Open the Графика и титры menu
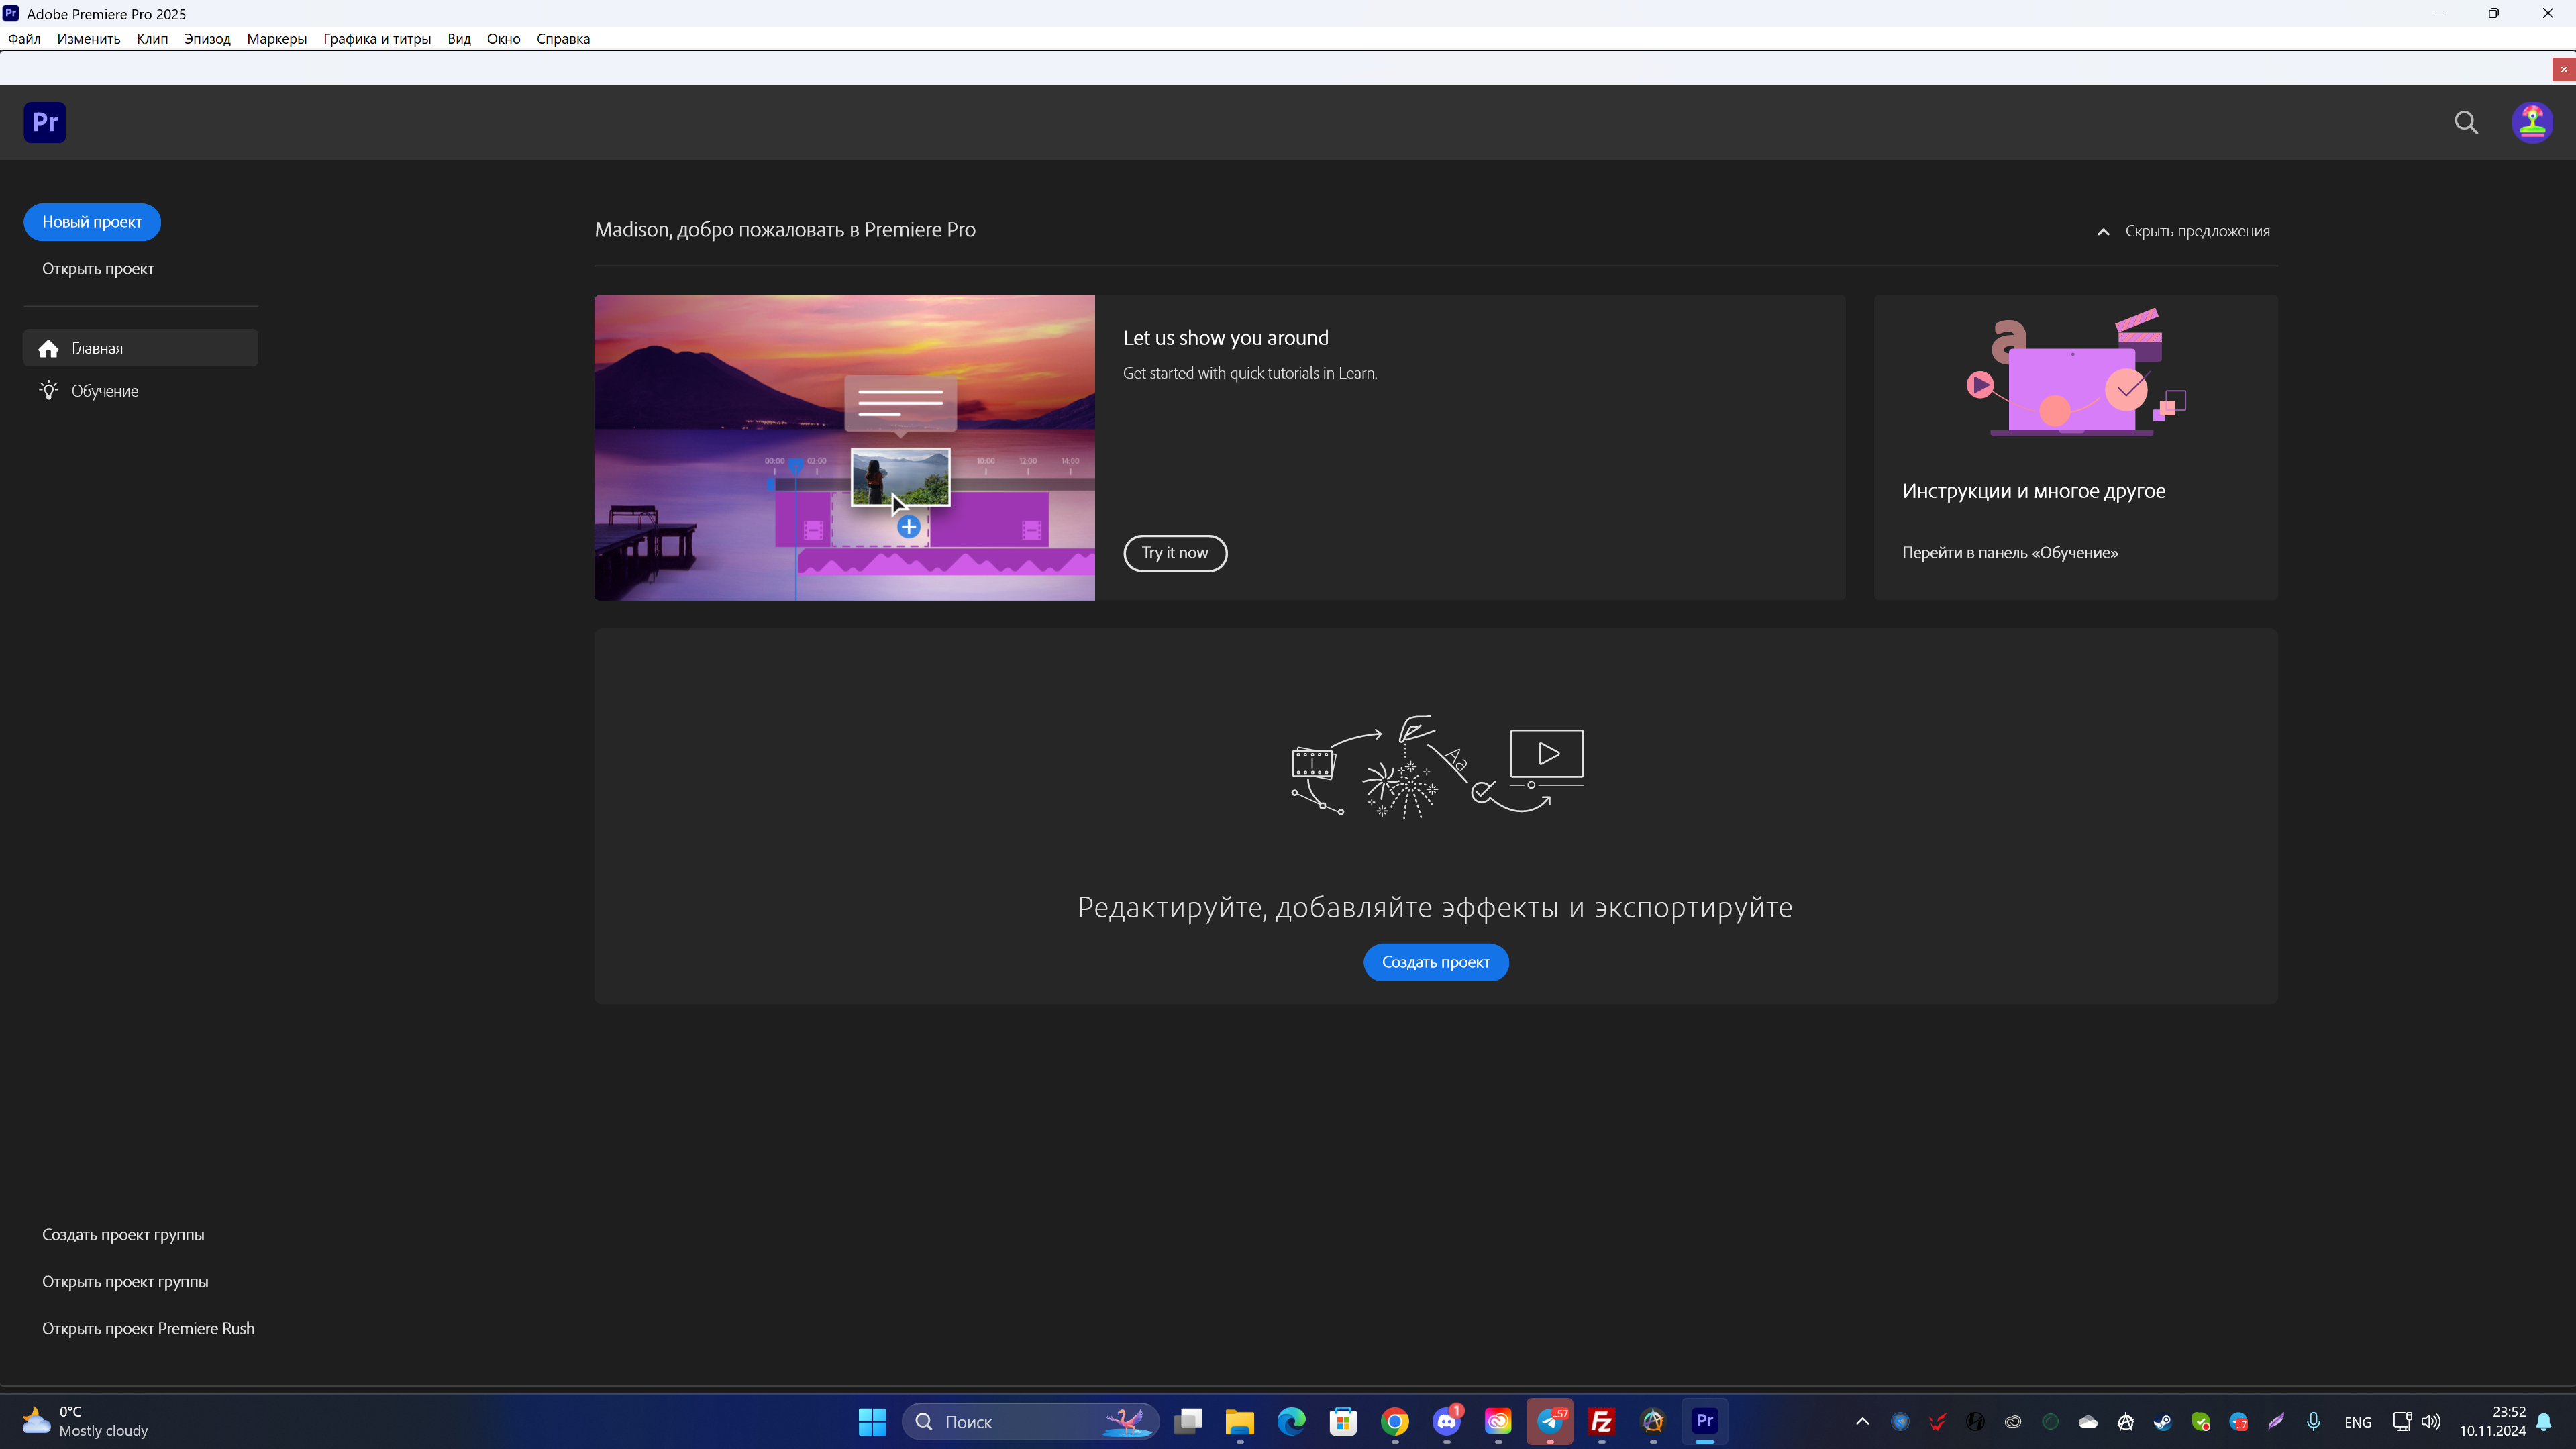This screenshot has width=2576, height=1449. [x=377, y=39]
